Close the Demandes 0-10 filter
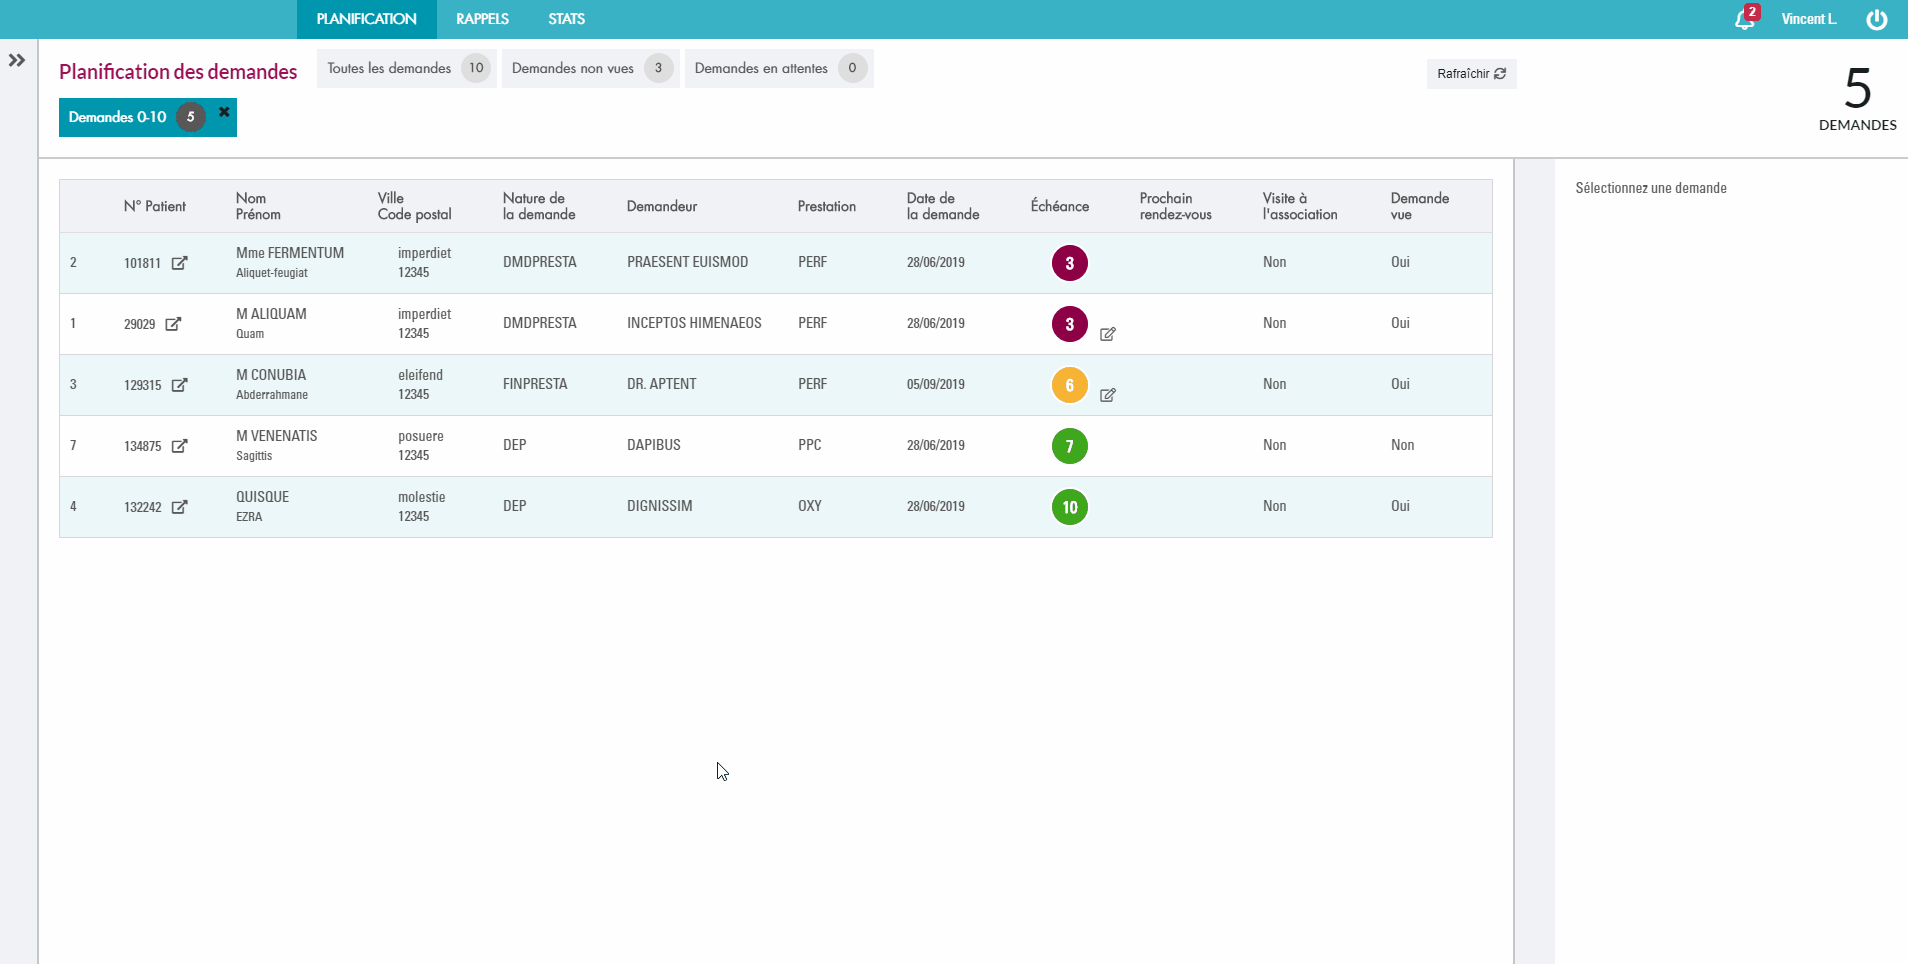 pos(224,112)
